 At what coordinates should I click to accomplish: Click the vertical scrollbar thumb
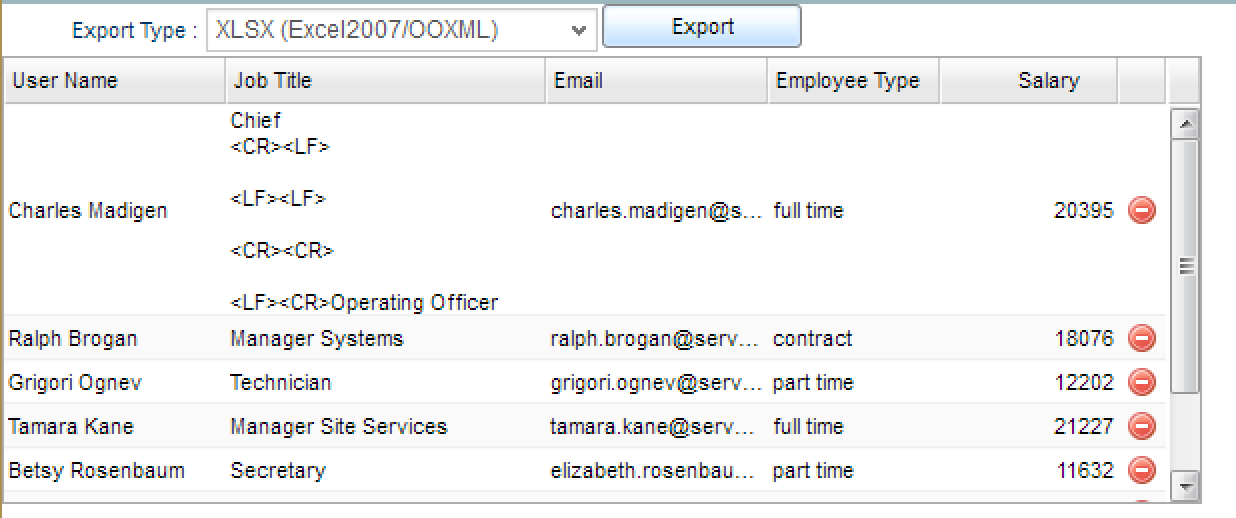pos(1185,265)
